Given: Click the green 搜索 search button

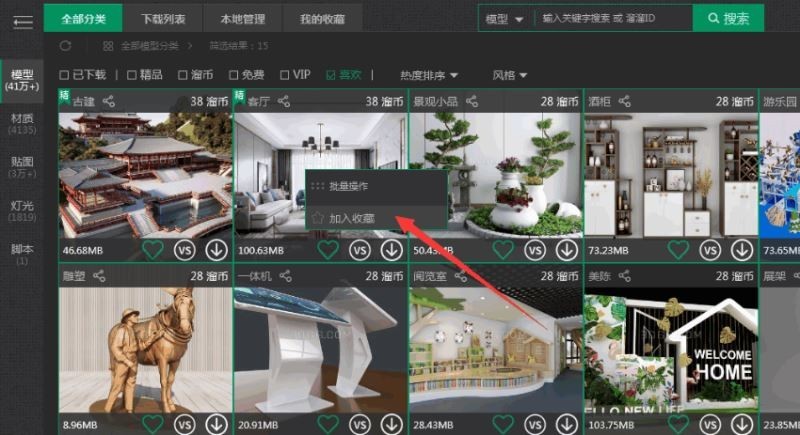Looking at the screenshot, I should pyautogui.click(x=727, y=19).
